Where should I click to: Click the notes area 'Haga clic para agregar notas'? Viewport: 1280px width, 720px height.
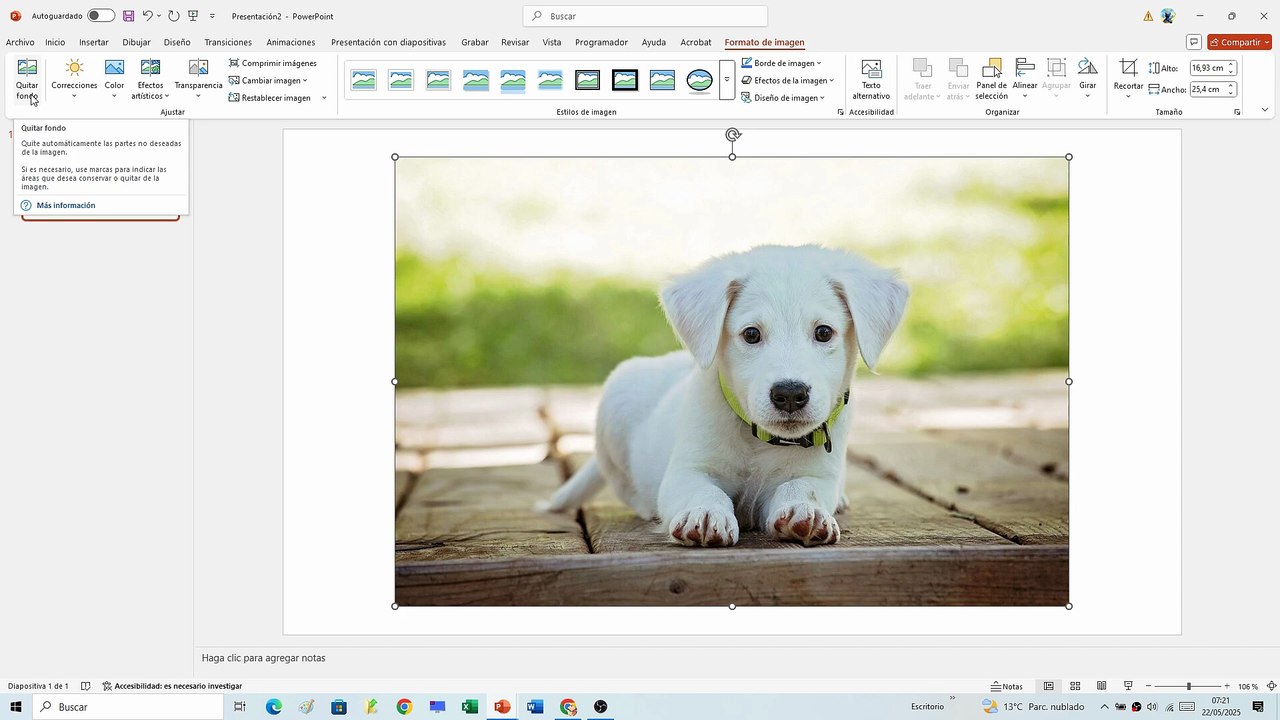(264, 658)
